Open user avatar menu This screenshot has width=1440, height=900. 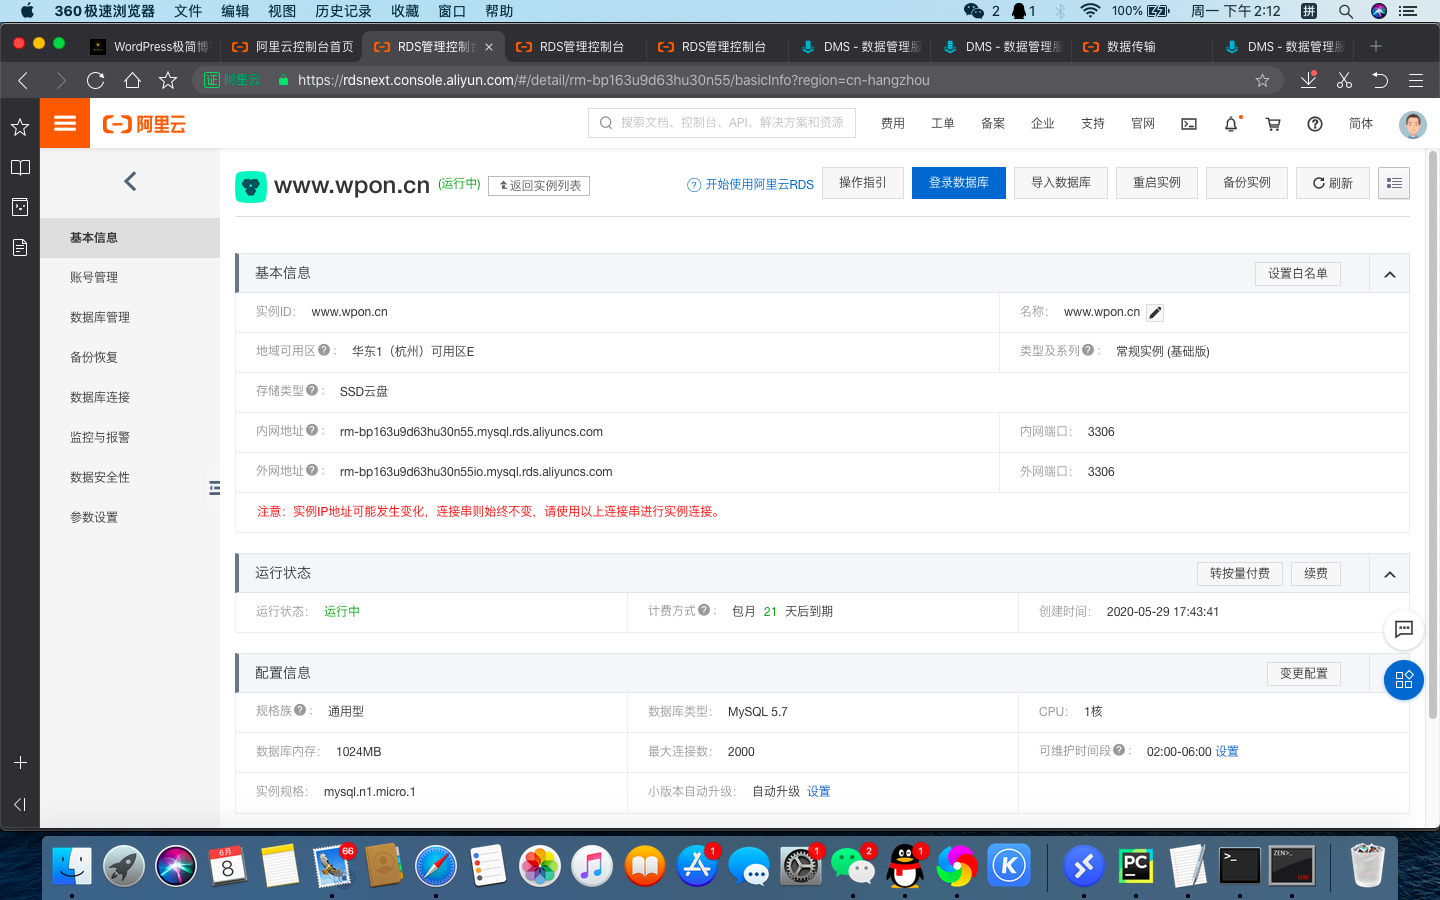pyautogui.click(x=1412, y=124)
